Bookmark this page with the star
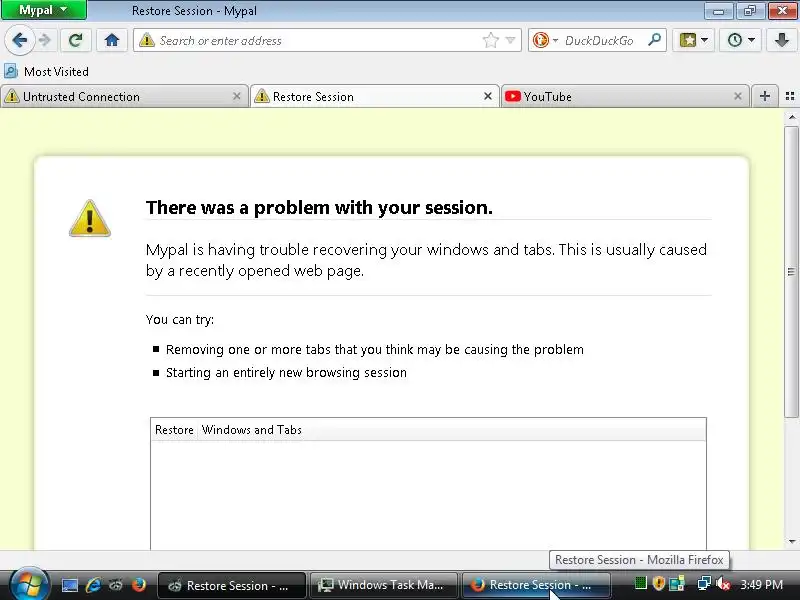The width and height of the screenshot is (800, 600). pyautogui.click(x=490, y=40)
